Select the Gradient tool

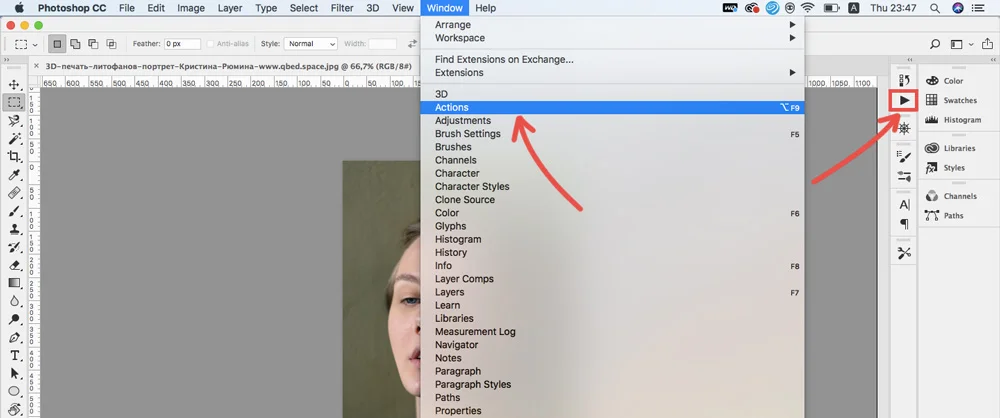pyautogui.click(x=13, y=283)
